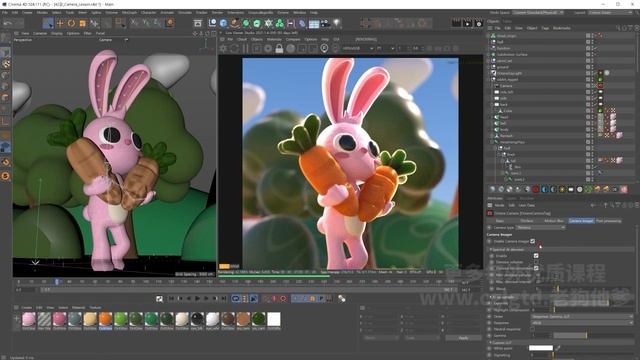Screen dimensions: 640x360
Task: Click the clay mode sphere icon in Live Viewer
Action: [x=291, y=49]
